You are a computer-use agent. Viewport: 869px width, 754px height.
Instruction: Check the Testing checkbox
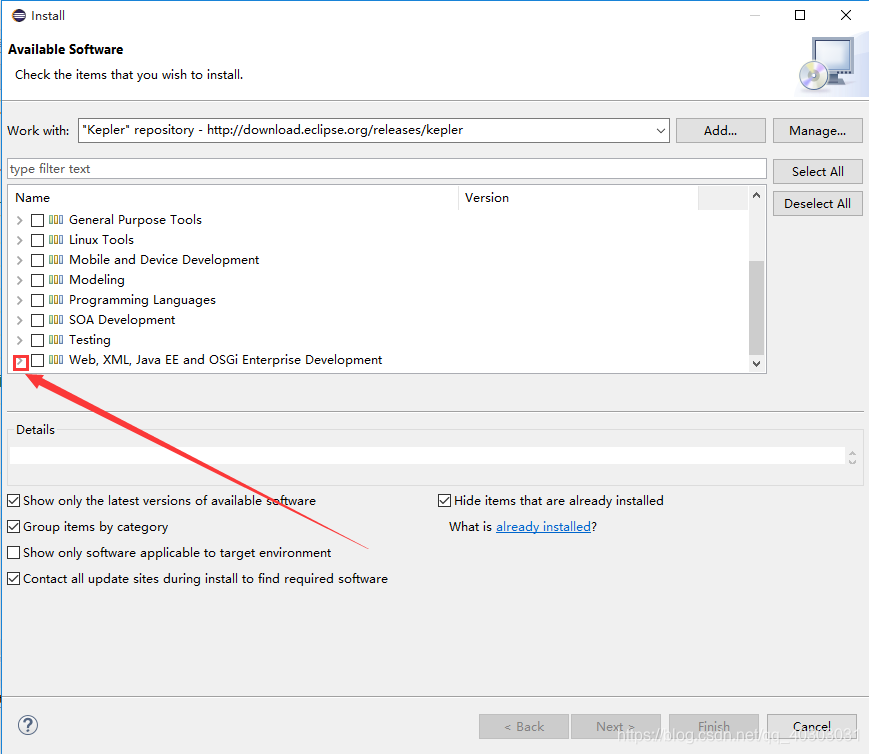(37, 340)
